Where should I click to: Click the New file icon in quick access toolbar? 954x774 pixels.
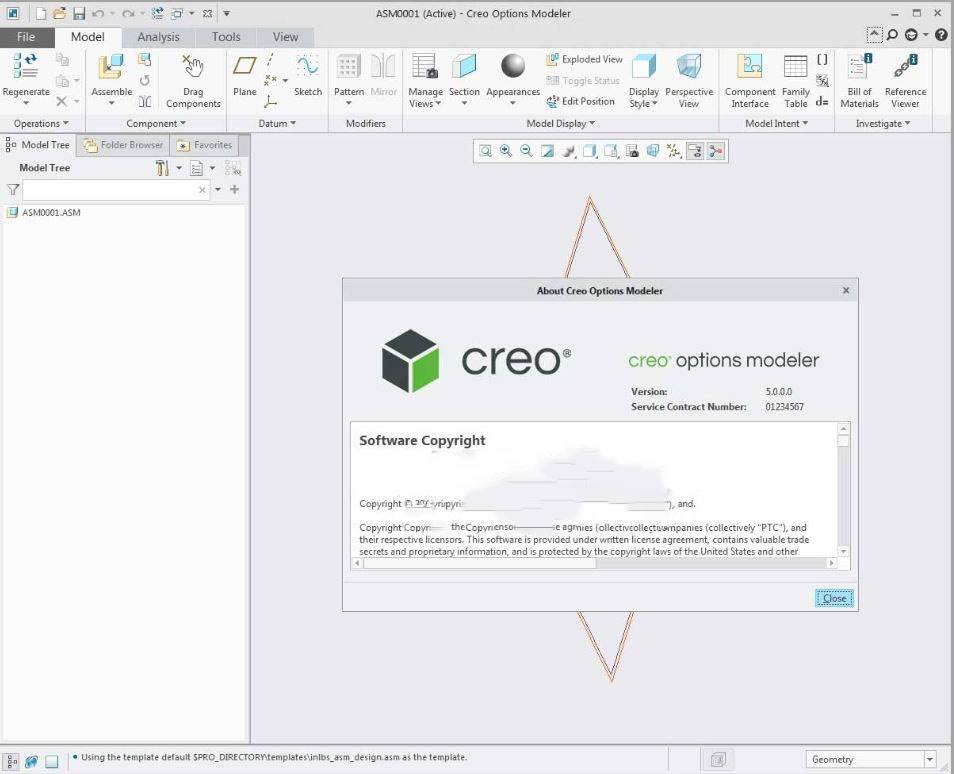[41, 13]
